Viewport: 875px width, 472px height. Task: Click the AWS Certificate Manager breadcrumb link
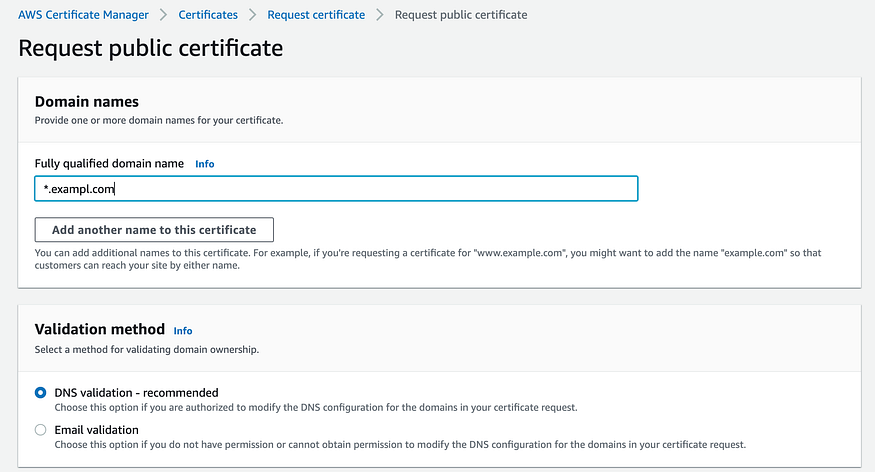click(x=83, y=15)
